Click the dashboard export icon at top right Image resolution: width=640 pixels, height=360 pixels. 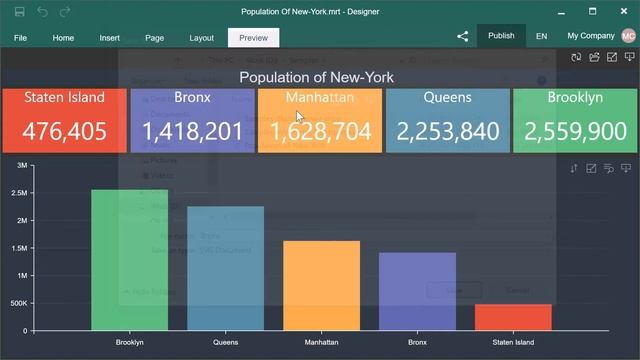pos(629,57)
